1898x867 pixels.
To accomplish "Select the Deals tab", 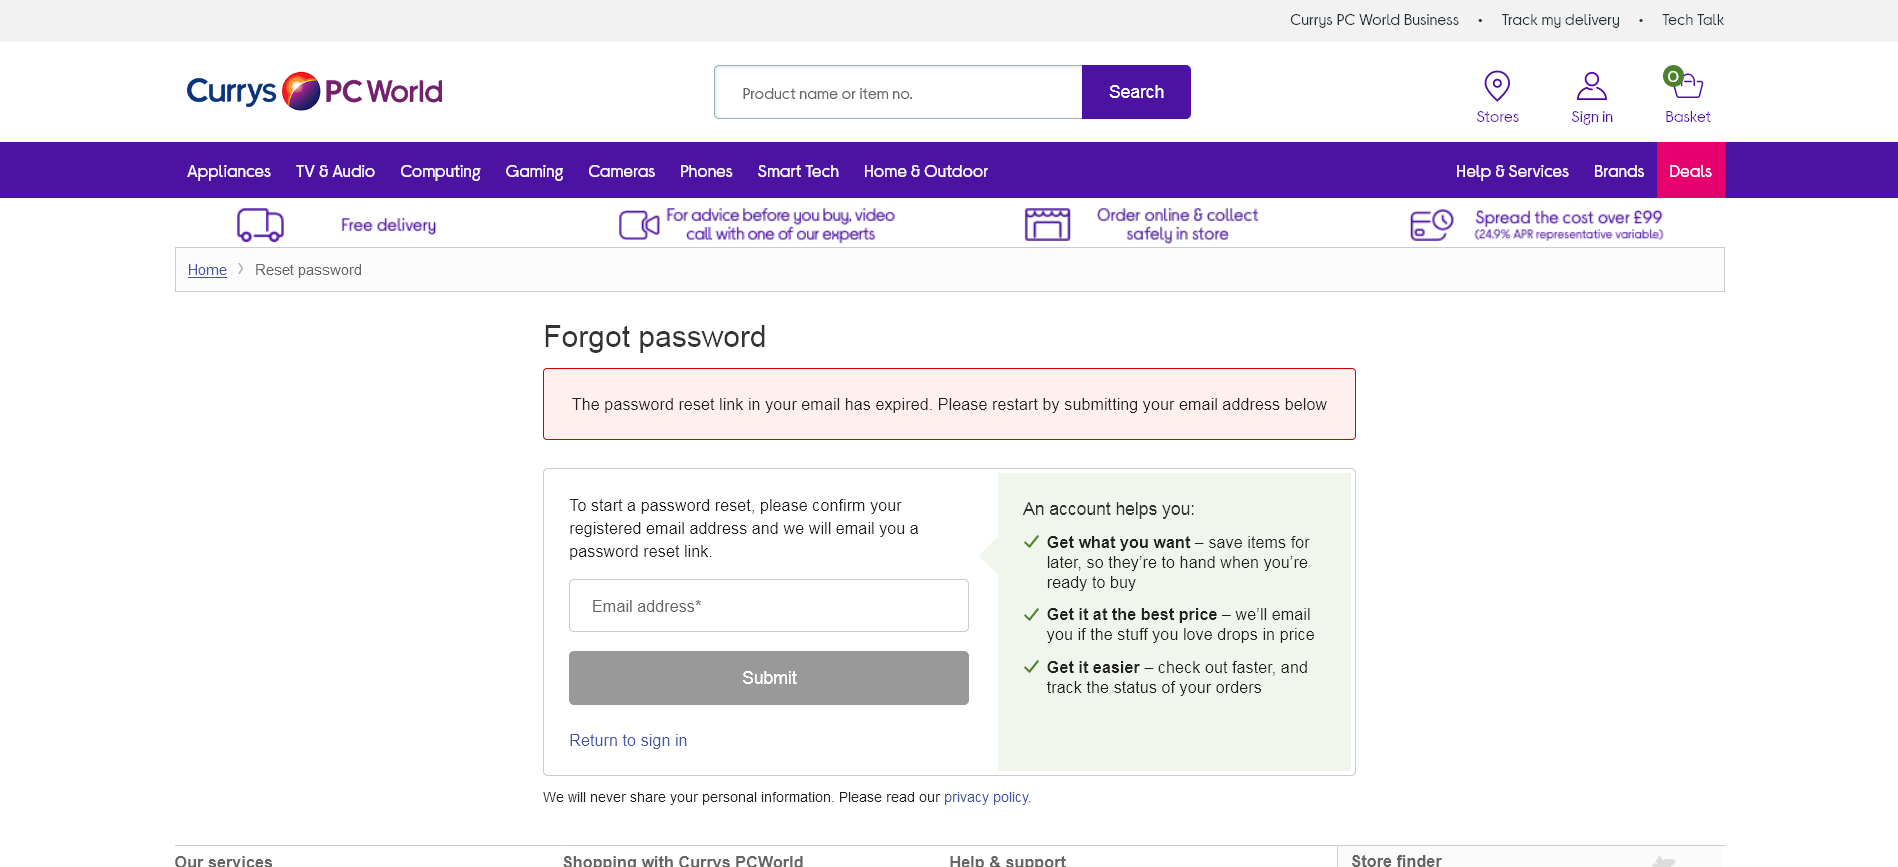I will point(1690,171).
